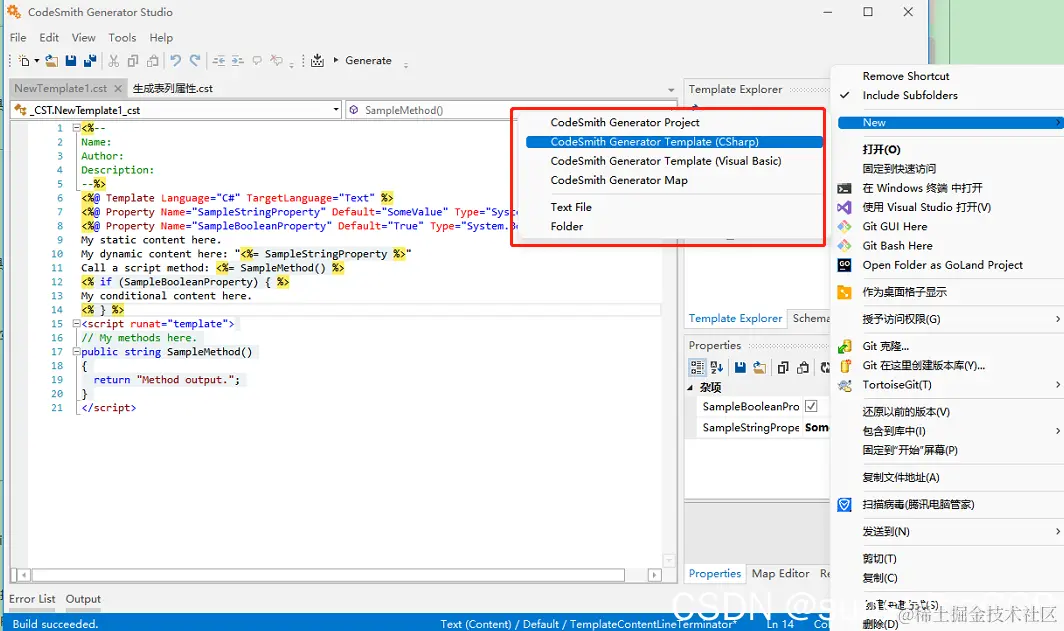Close the NewTemplate1.cst tab
The width and height of the screenshot is (1064, 631).
(118, 88)
